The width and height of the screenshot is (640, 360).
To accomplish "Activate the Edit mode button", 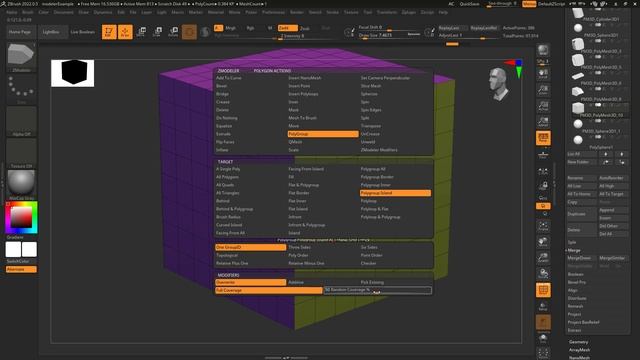I will tap(109, 32).
